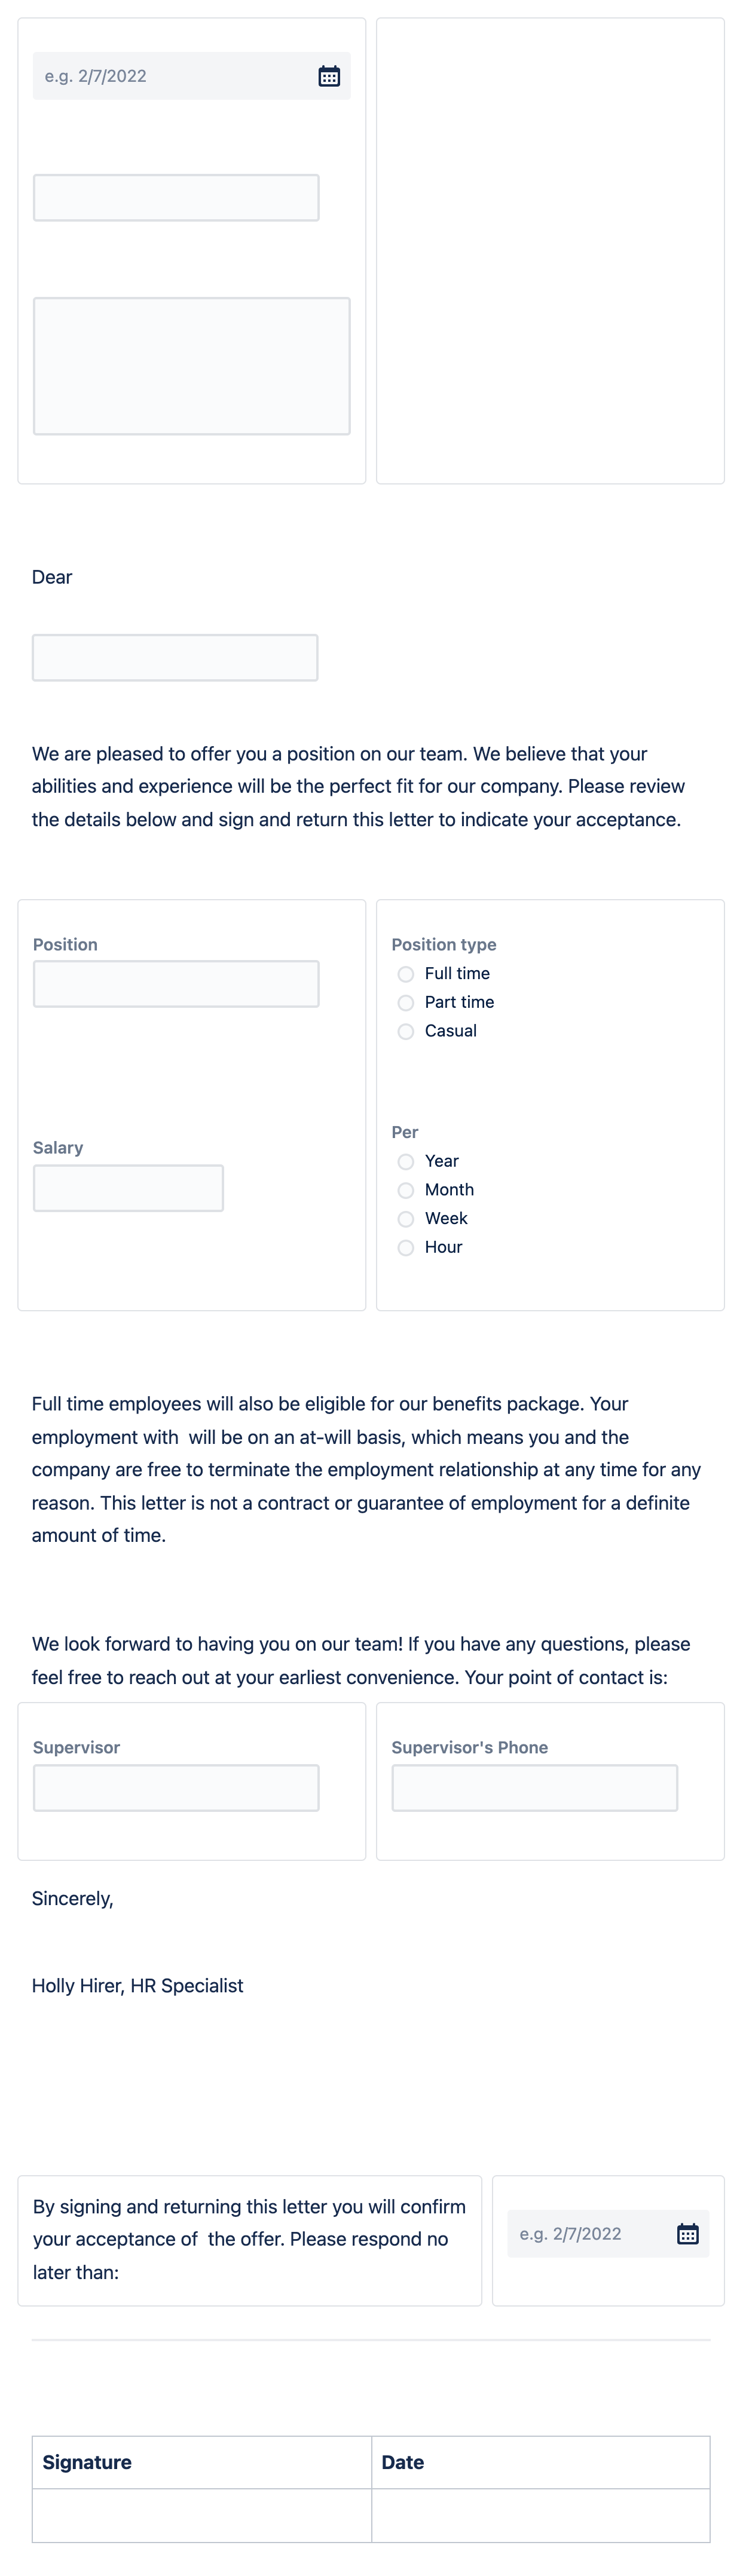Screen dimensions: 746x2576
Task: Select the Part time position type
Action: (406, 1003)
